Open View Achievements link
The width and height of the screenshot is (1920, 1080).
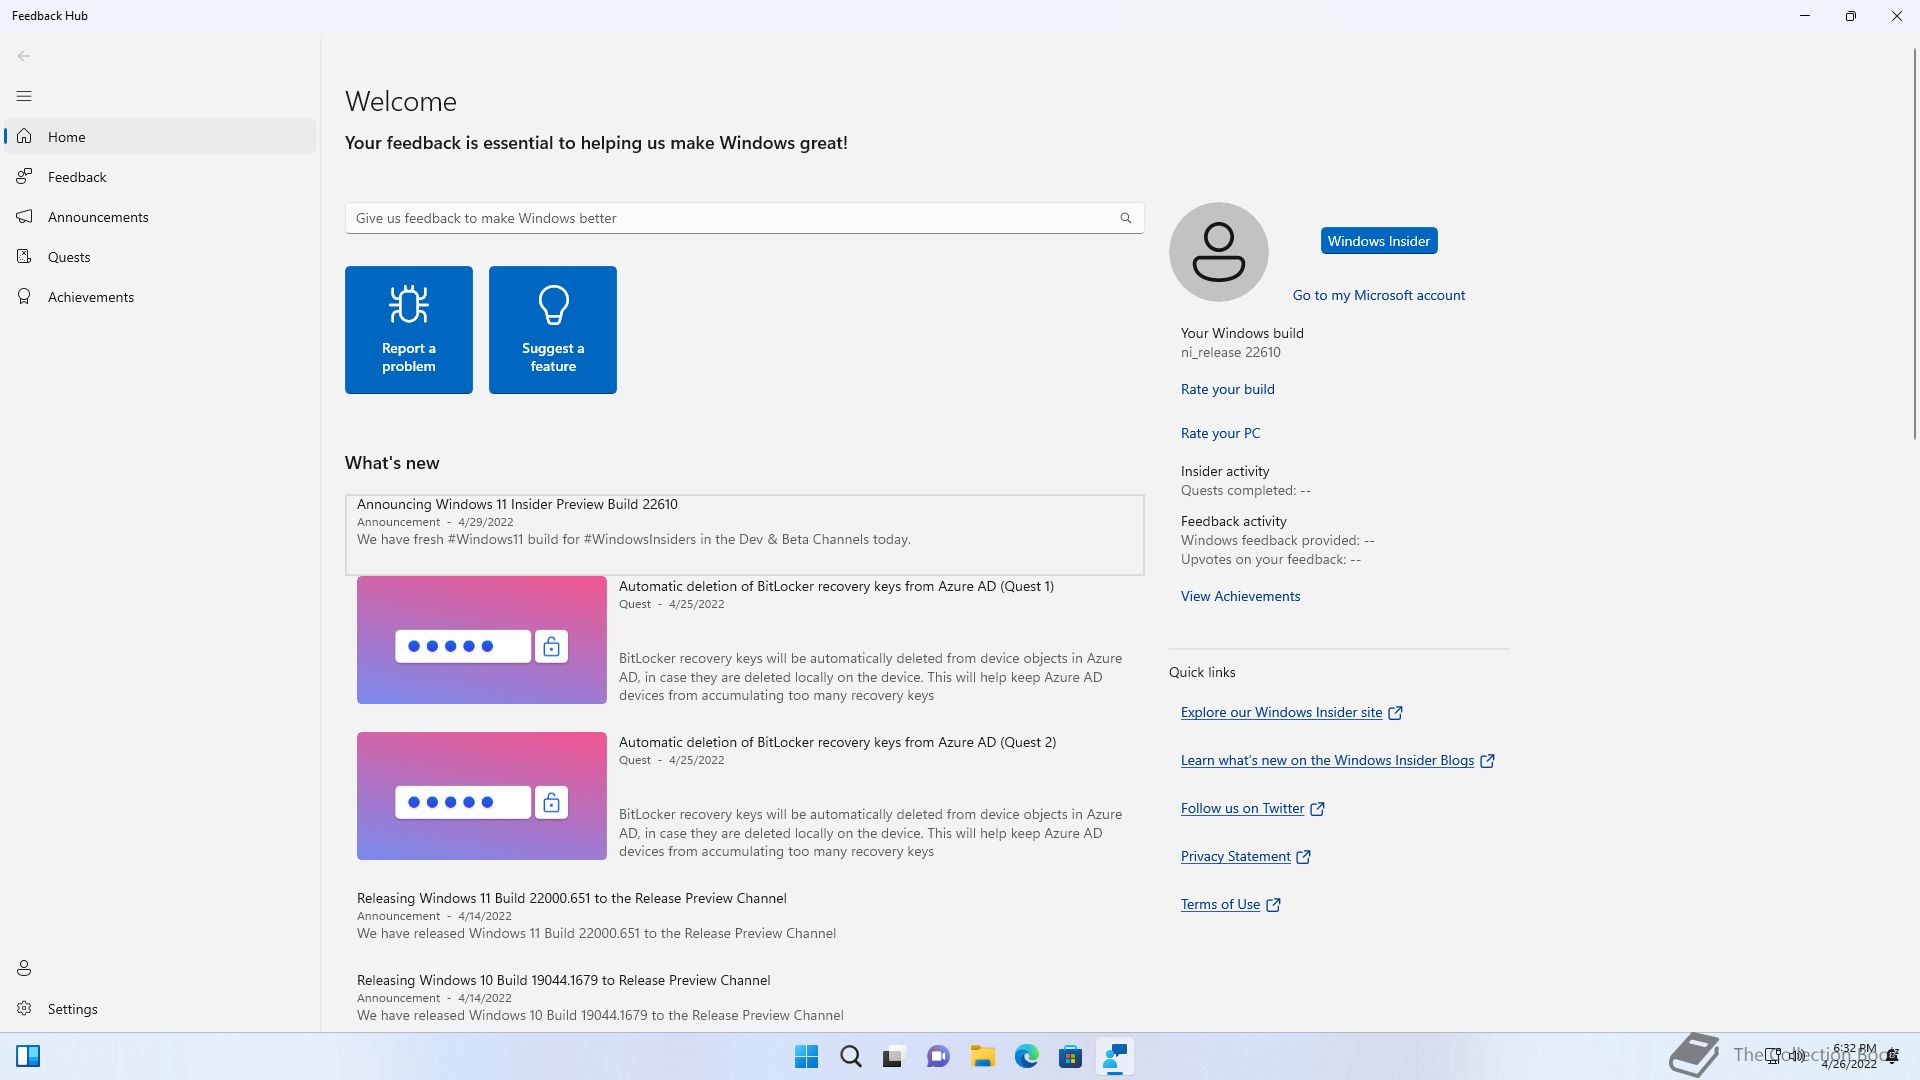pyautogui.click(x=1241, y=596)
